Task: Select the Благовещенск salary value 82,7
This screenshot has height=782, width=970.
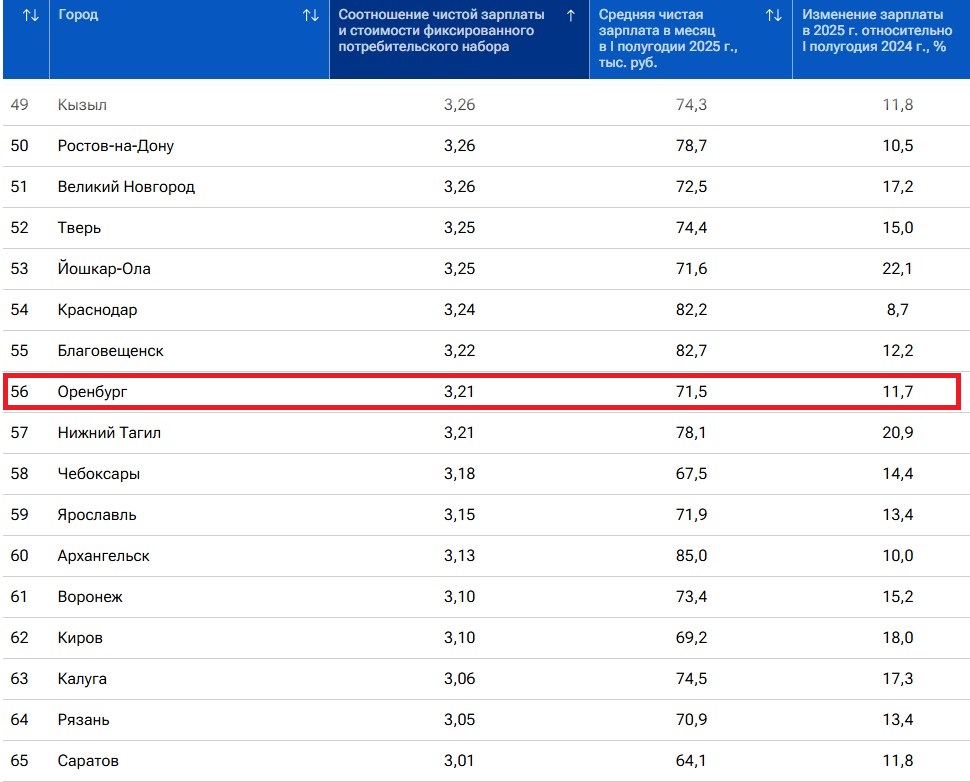Action: tap(691, 351)
